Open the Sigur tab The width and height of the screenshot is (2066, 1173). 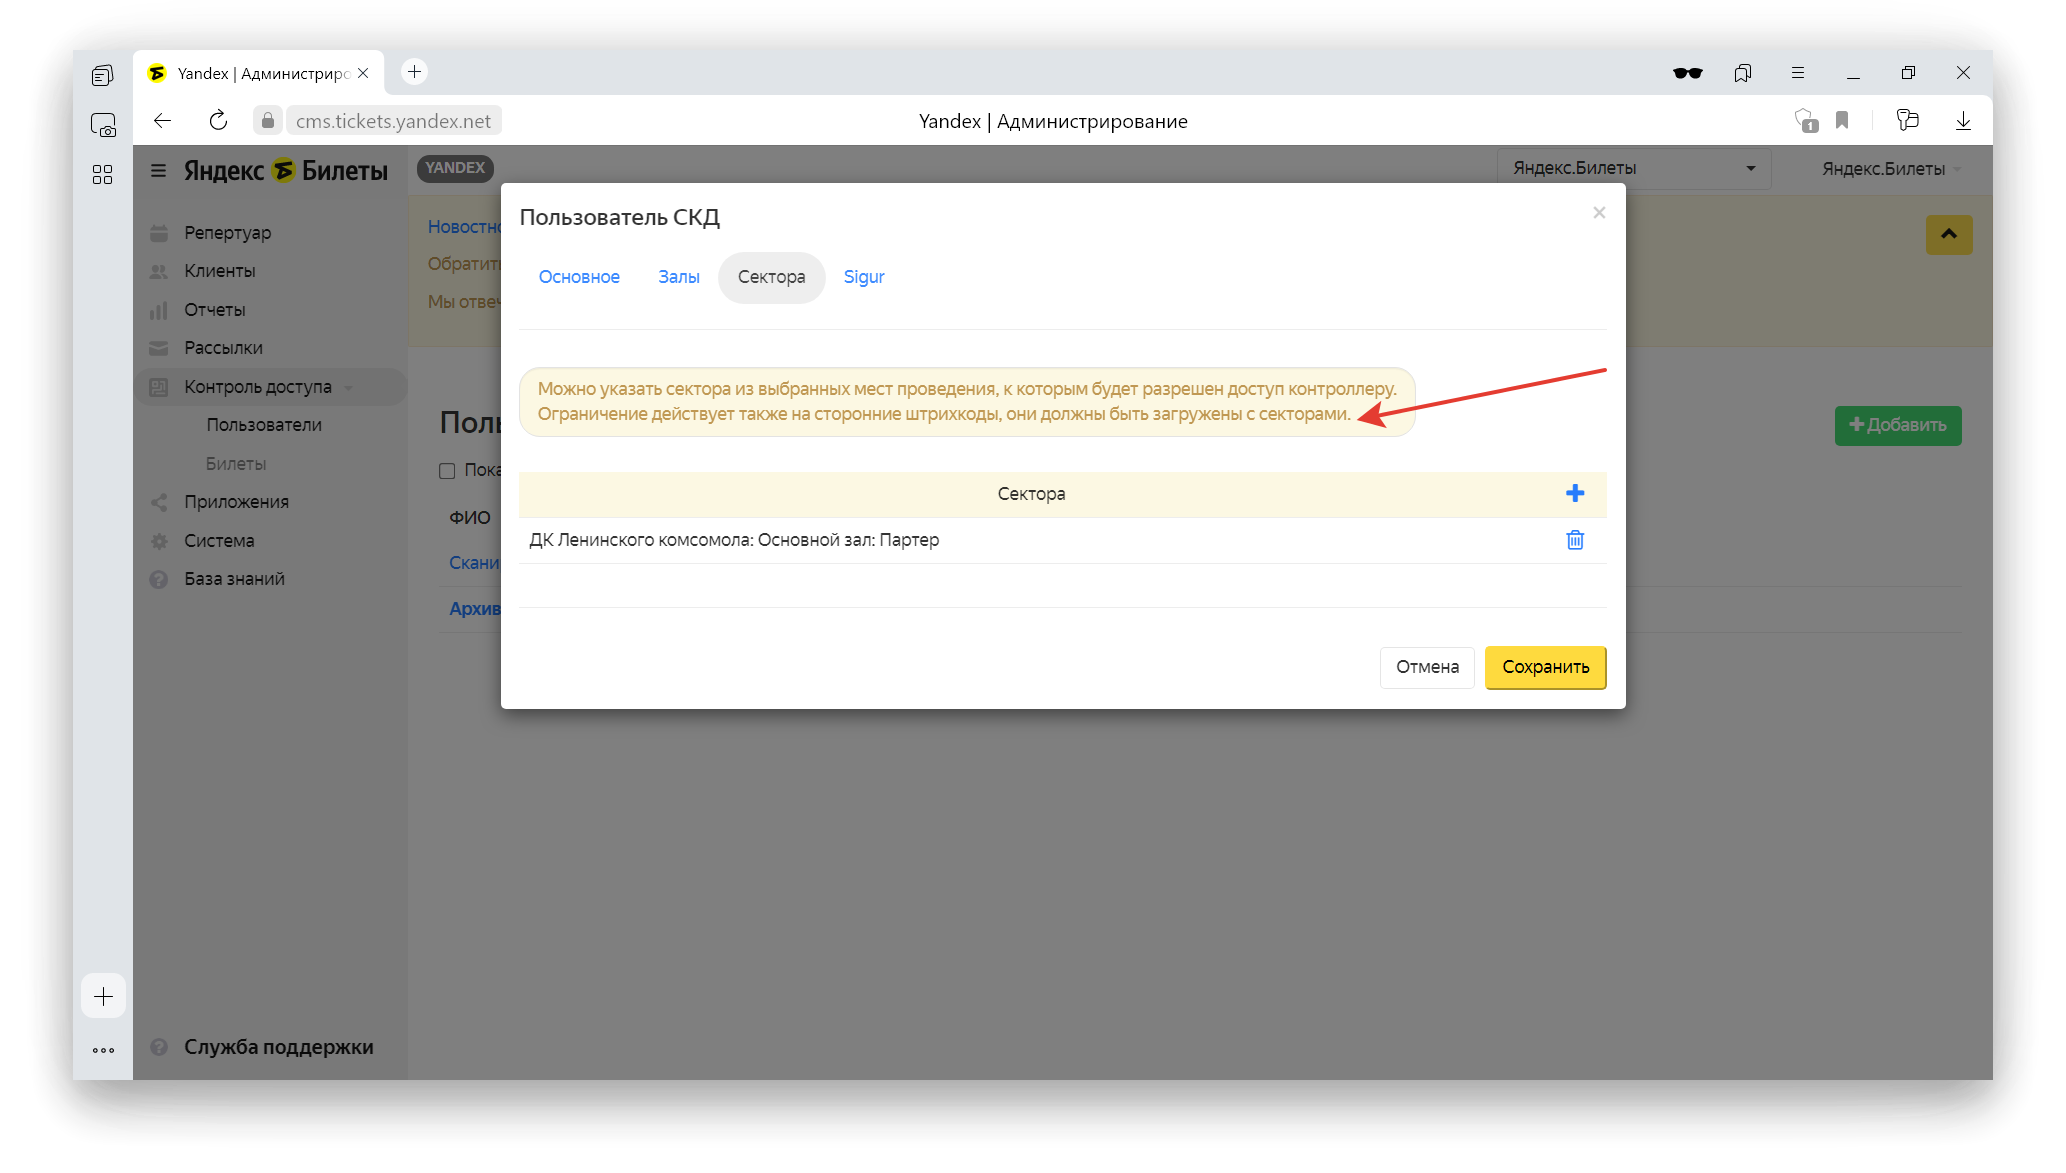coord(864,277)
